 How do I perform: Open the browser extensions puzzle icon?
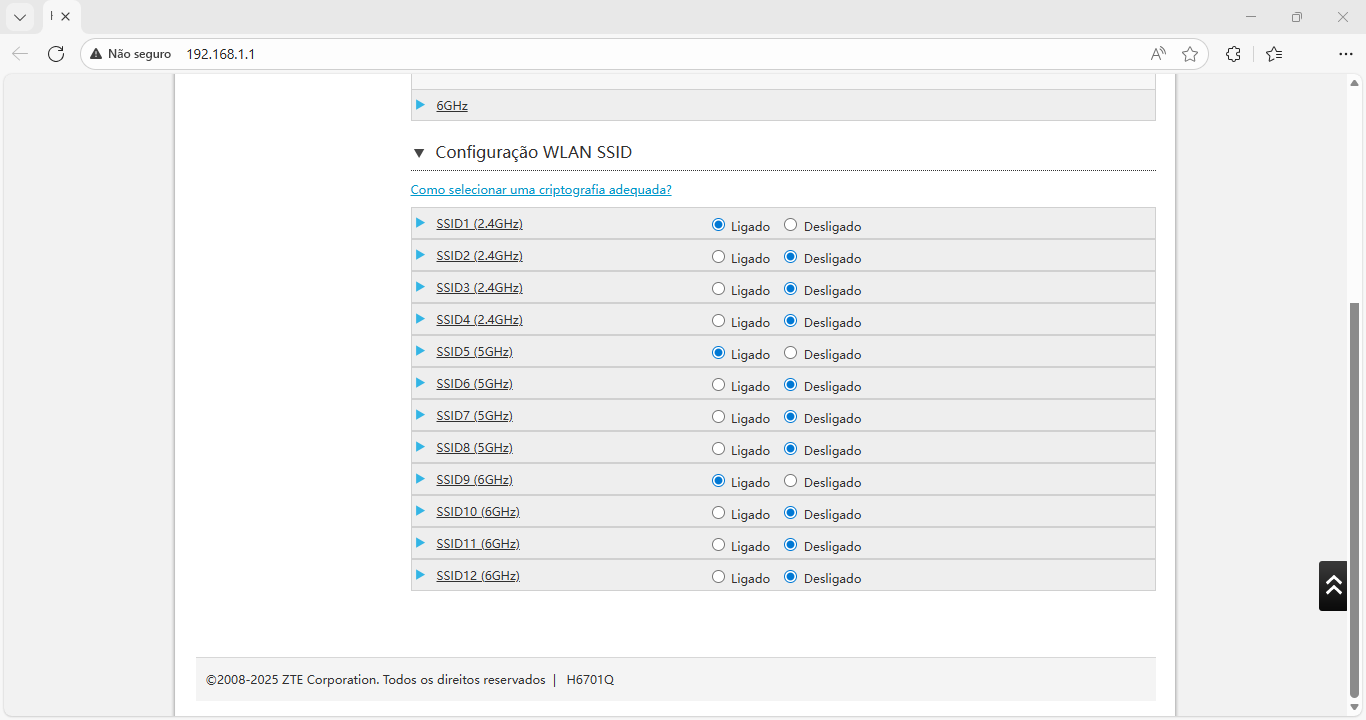tap(1233, 54)
